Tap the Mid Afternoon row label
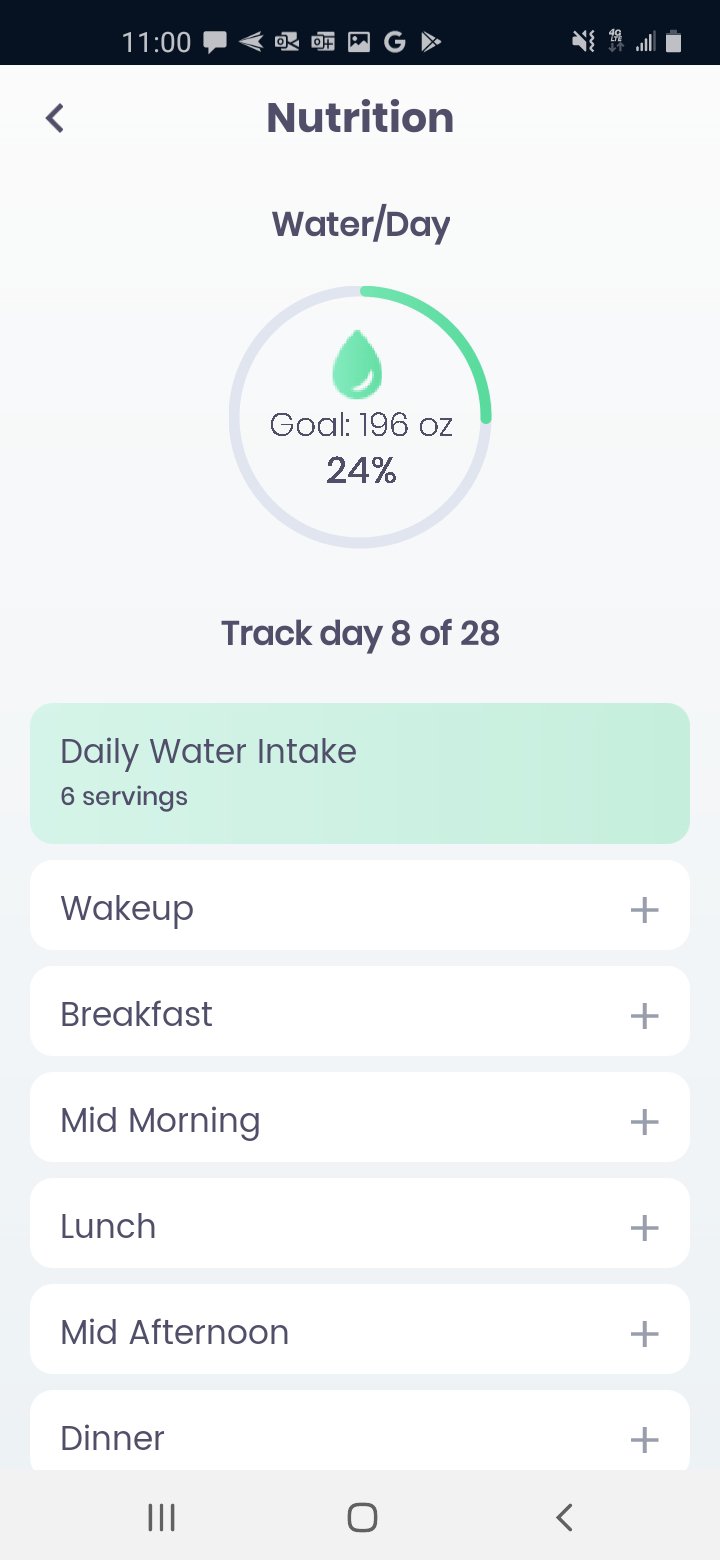The height and width of the screenshot is (1560, 720). (175, 1333)
